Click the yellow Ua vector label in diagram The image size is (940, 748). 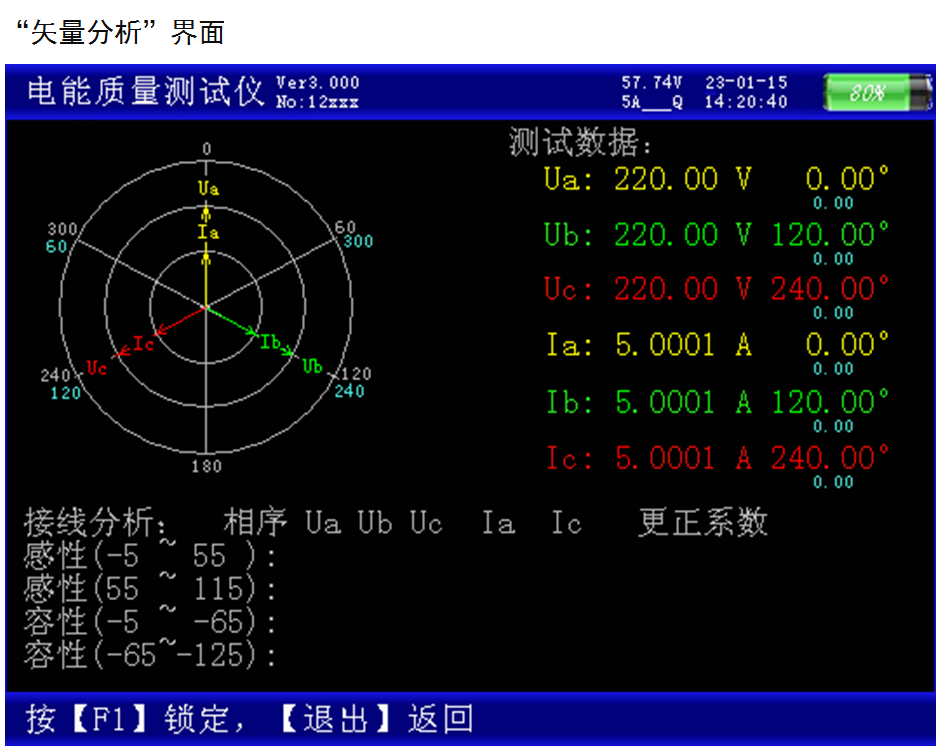click(x=207, y=188)
